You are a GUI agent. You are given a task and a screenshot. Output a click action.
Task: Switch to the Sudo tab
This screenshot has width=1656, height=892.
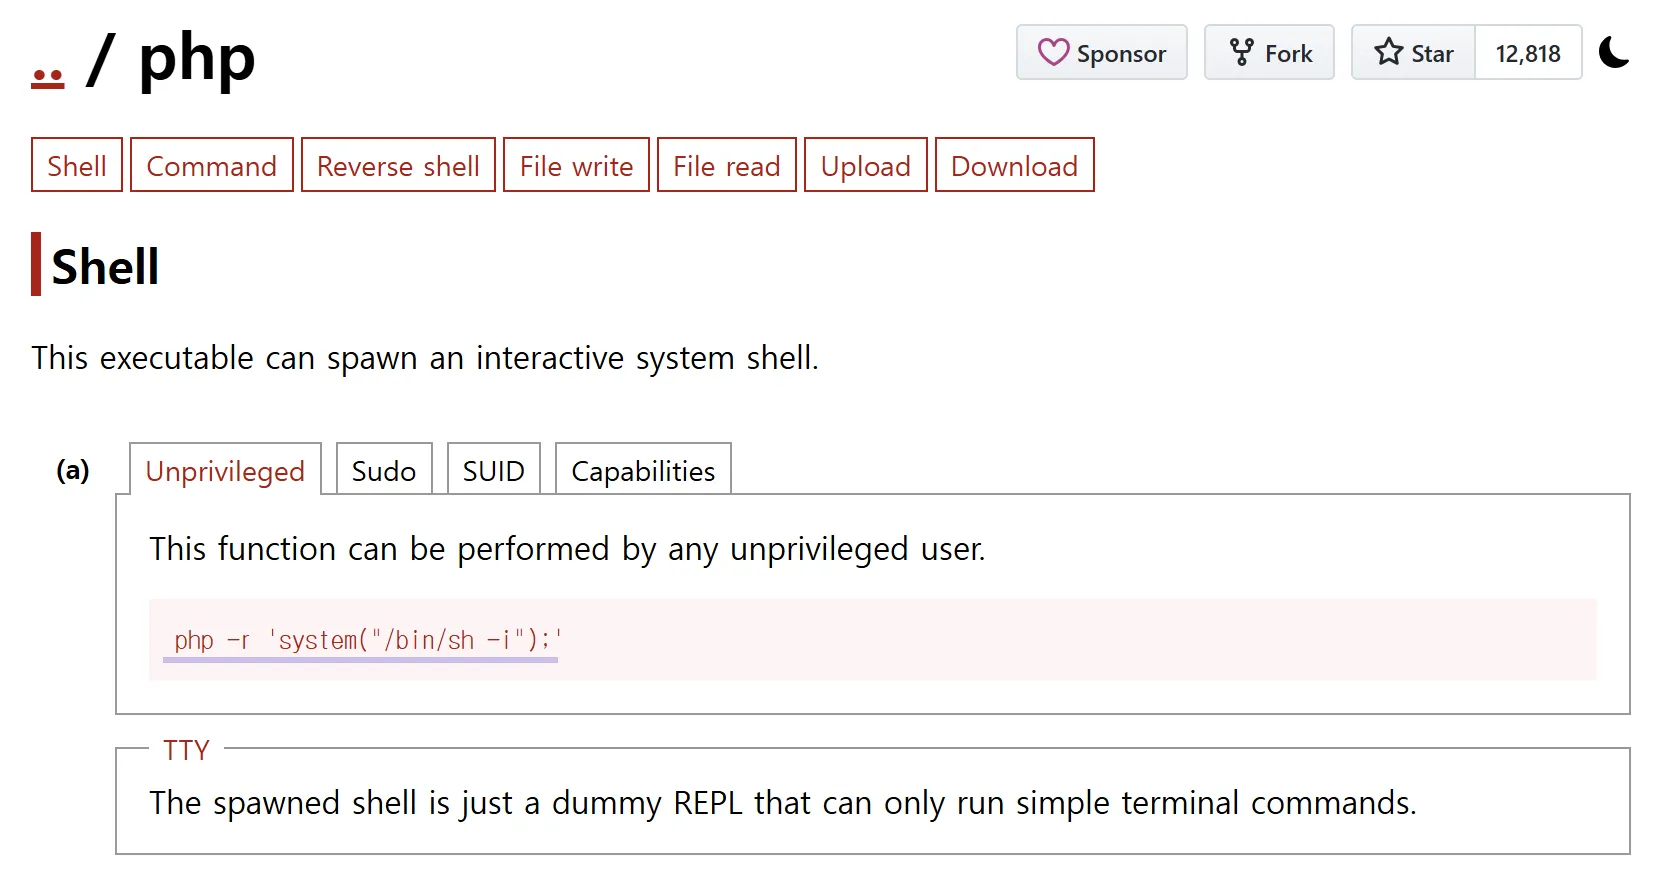(x=384, y=470)
